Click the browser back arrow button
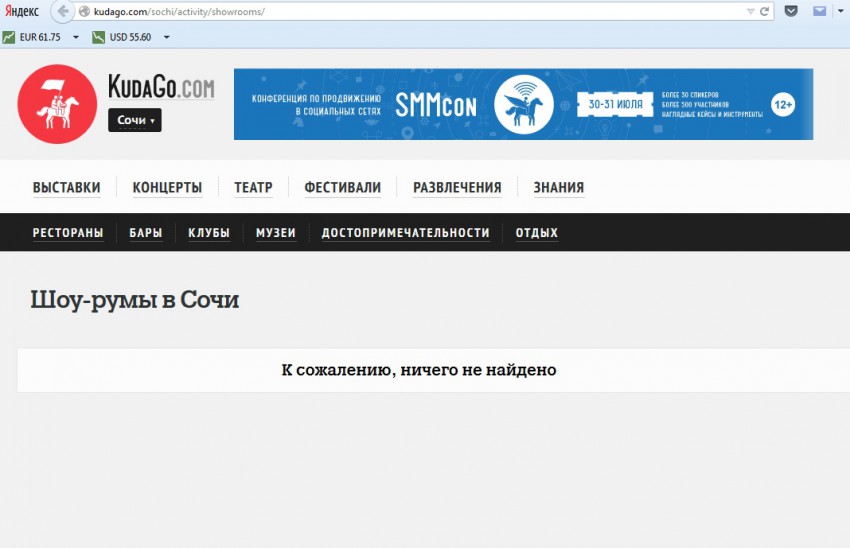 point(64,12)
